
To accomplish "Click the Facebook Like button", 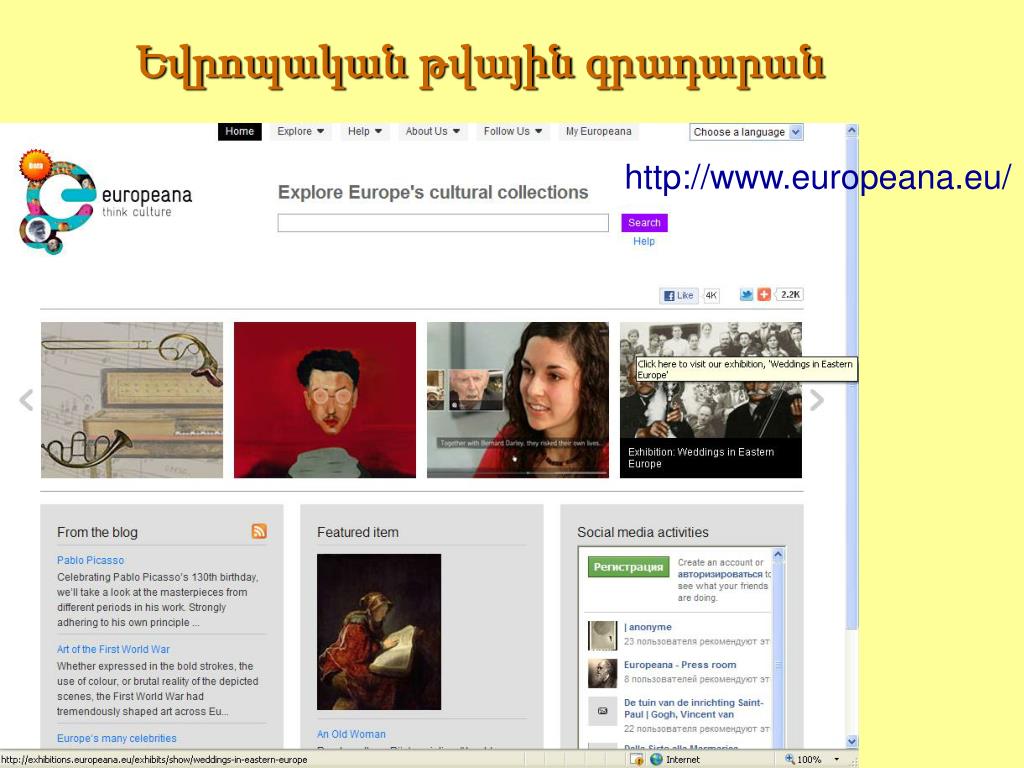I will point(679,295).
